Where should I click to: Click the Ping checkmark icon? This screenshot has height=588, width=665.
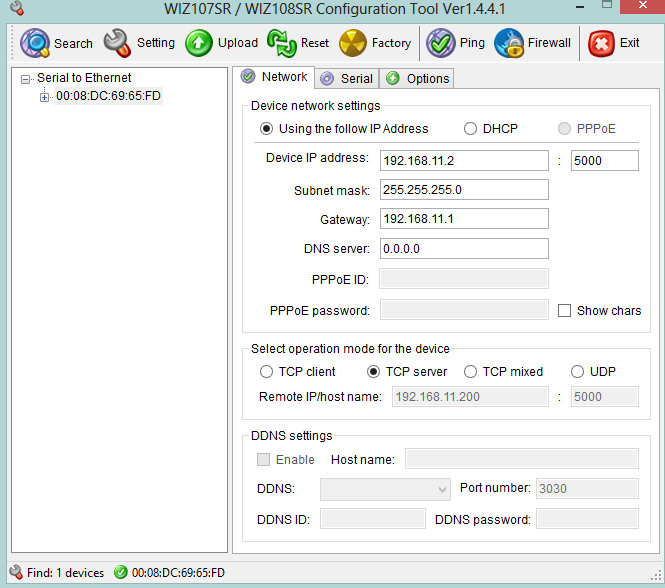[441, 43]
